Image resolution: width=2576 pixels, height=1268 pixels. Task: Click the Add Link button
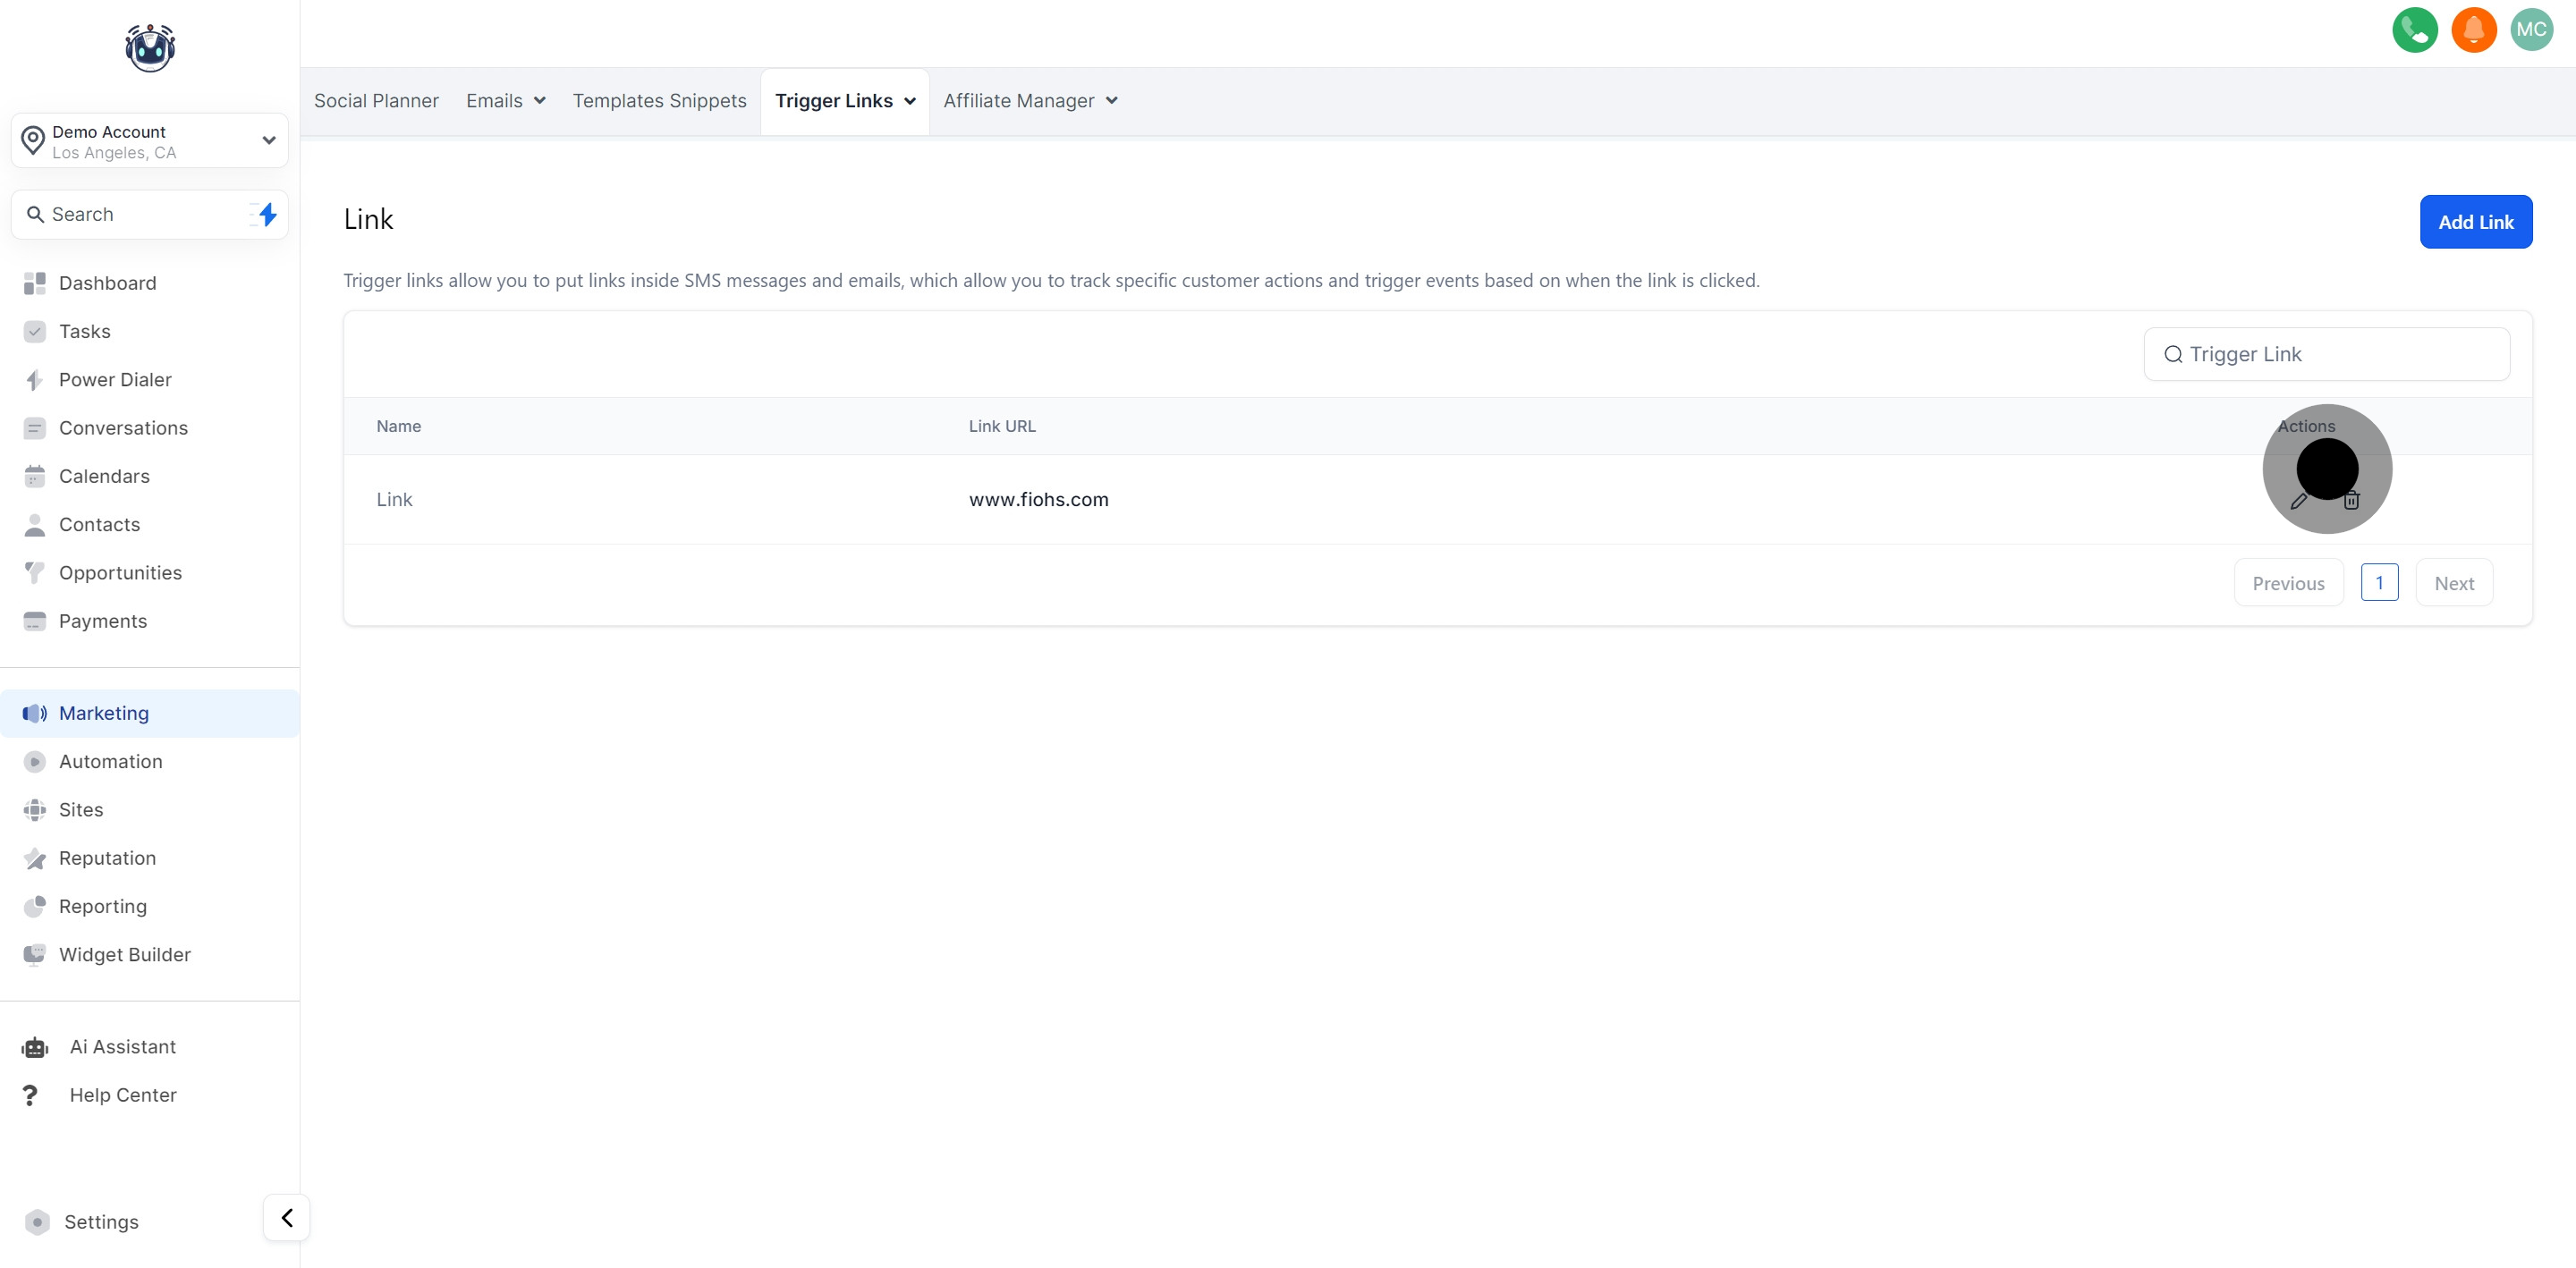pos(2475,222)
